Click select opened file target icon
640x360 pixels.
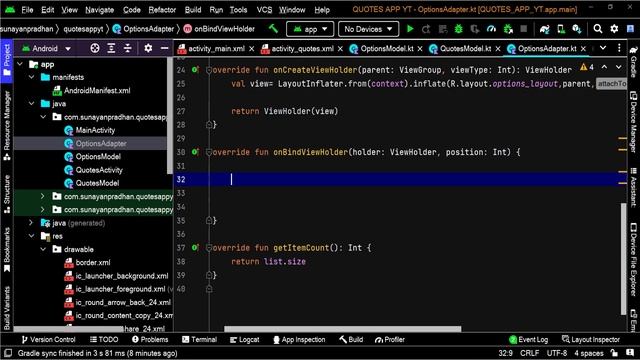[x=95, y=48]
